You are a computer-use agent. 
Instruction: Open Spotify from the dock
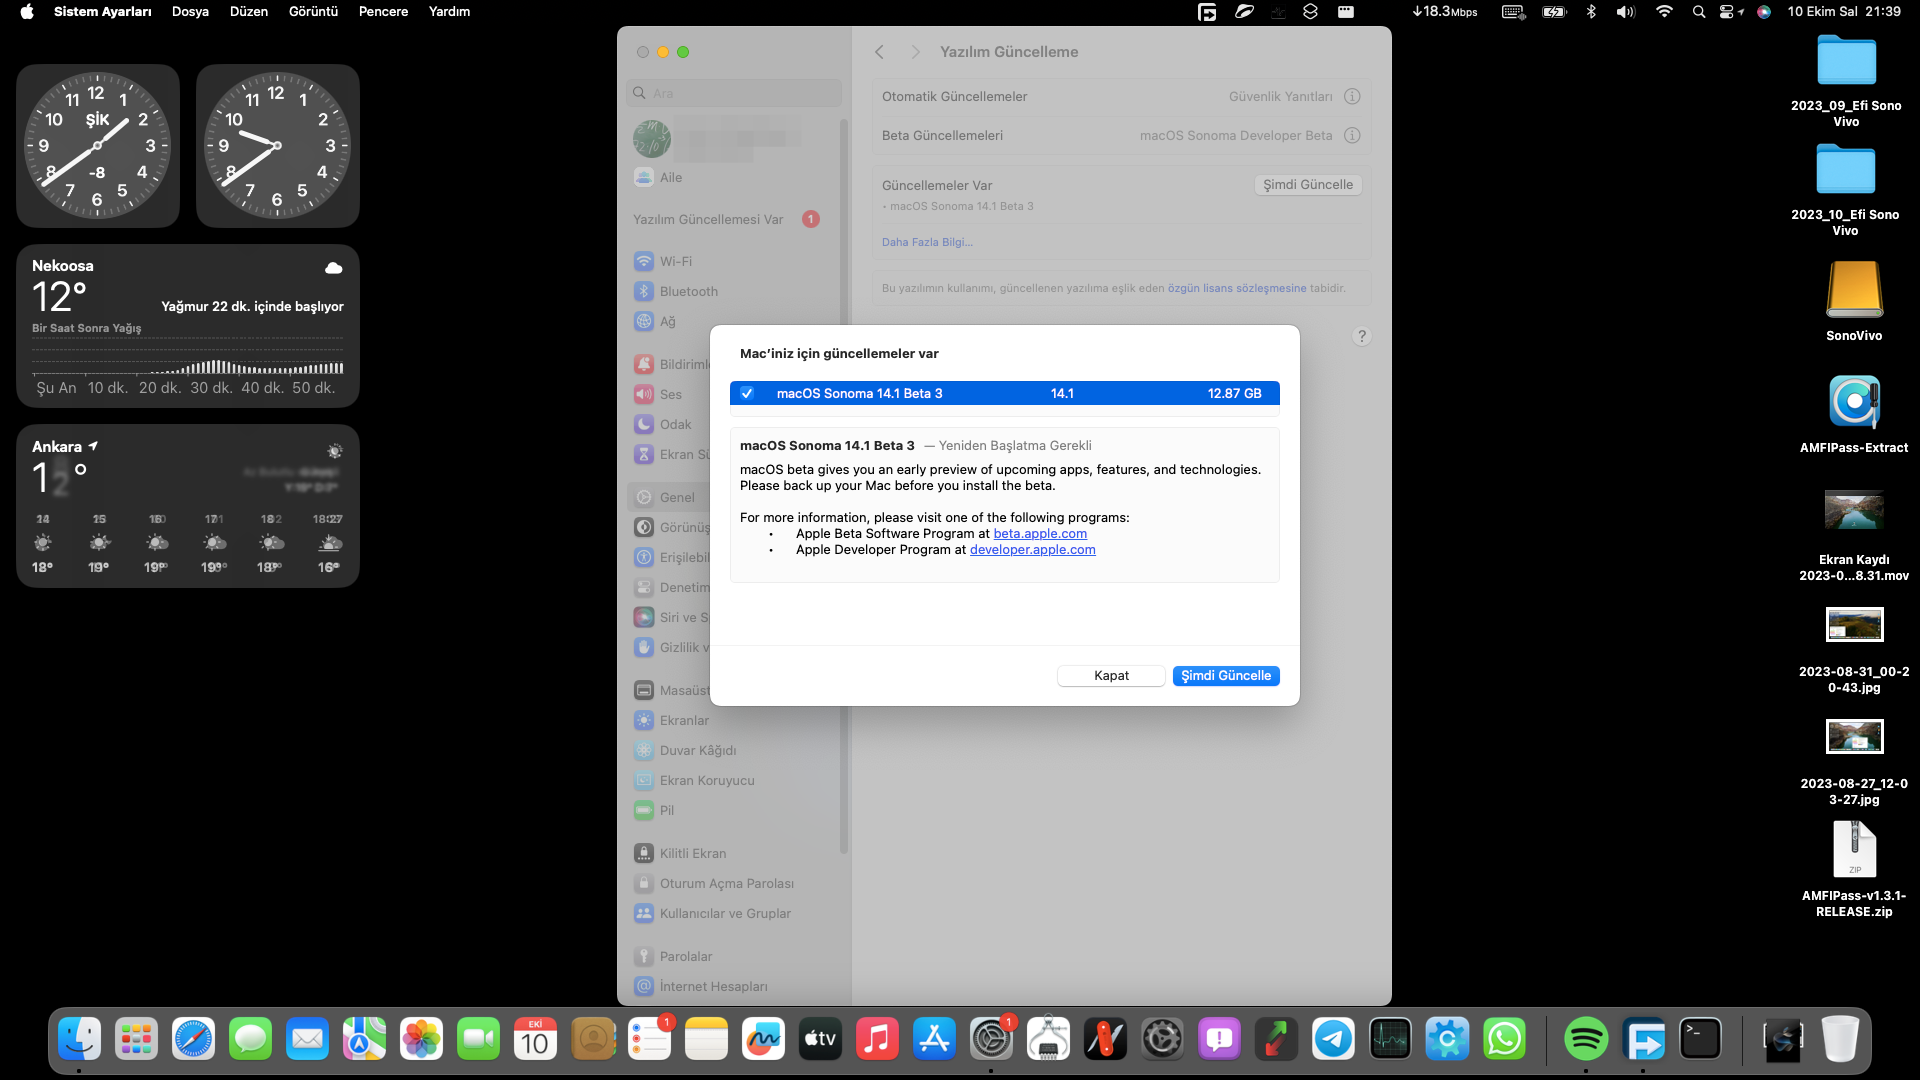point(1586,1040)
